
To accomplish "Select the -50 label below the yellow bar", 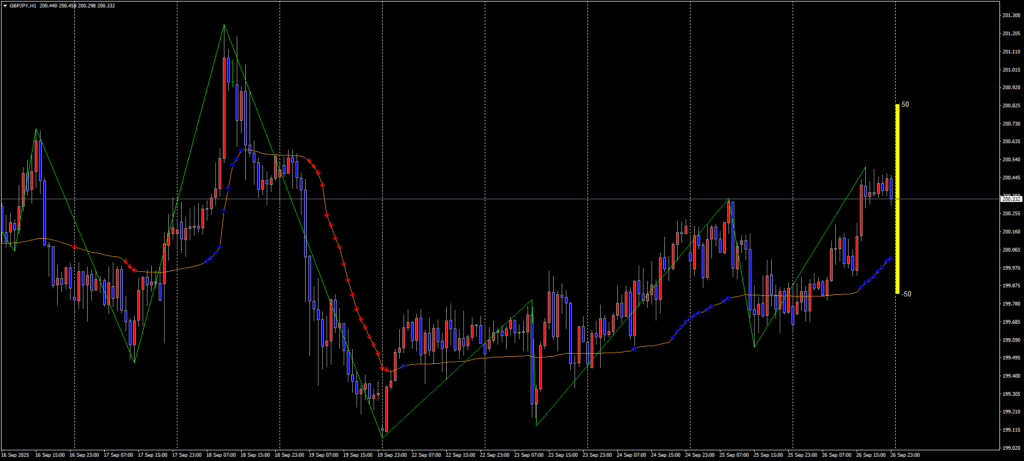I will coord(905,294).
